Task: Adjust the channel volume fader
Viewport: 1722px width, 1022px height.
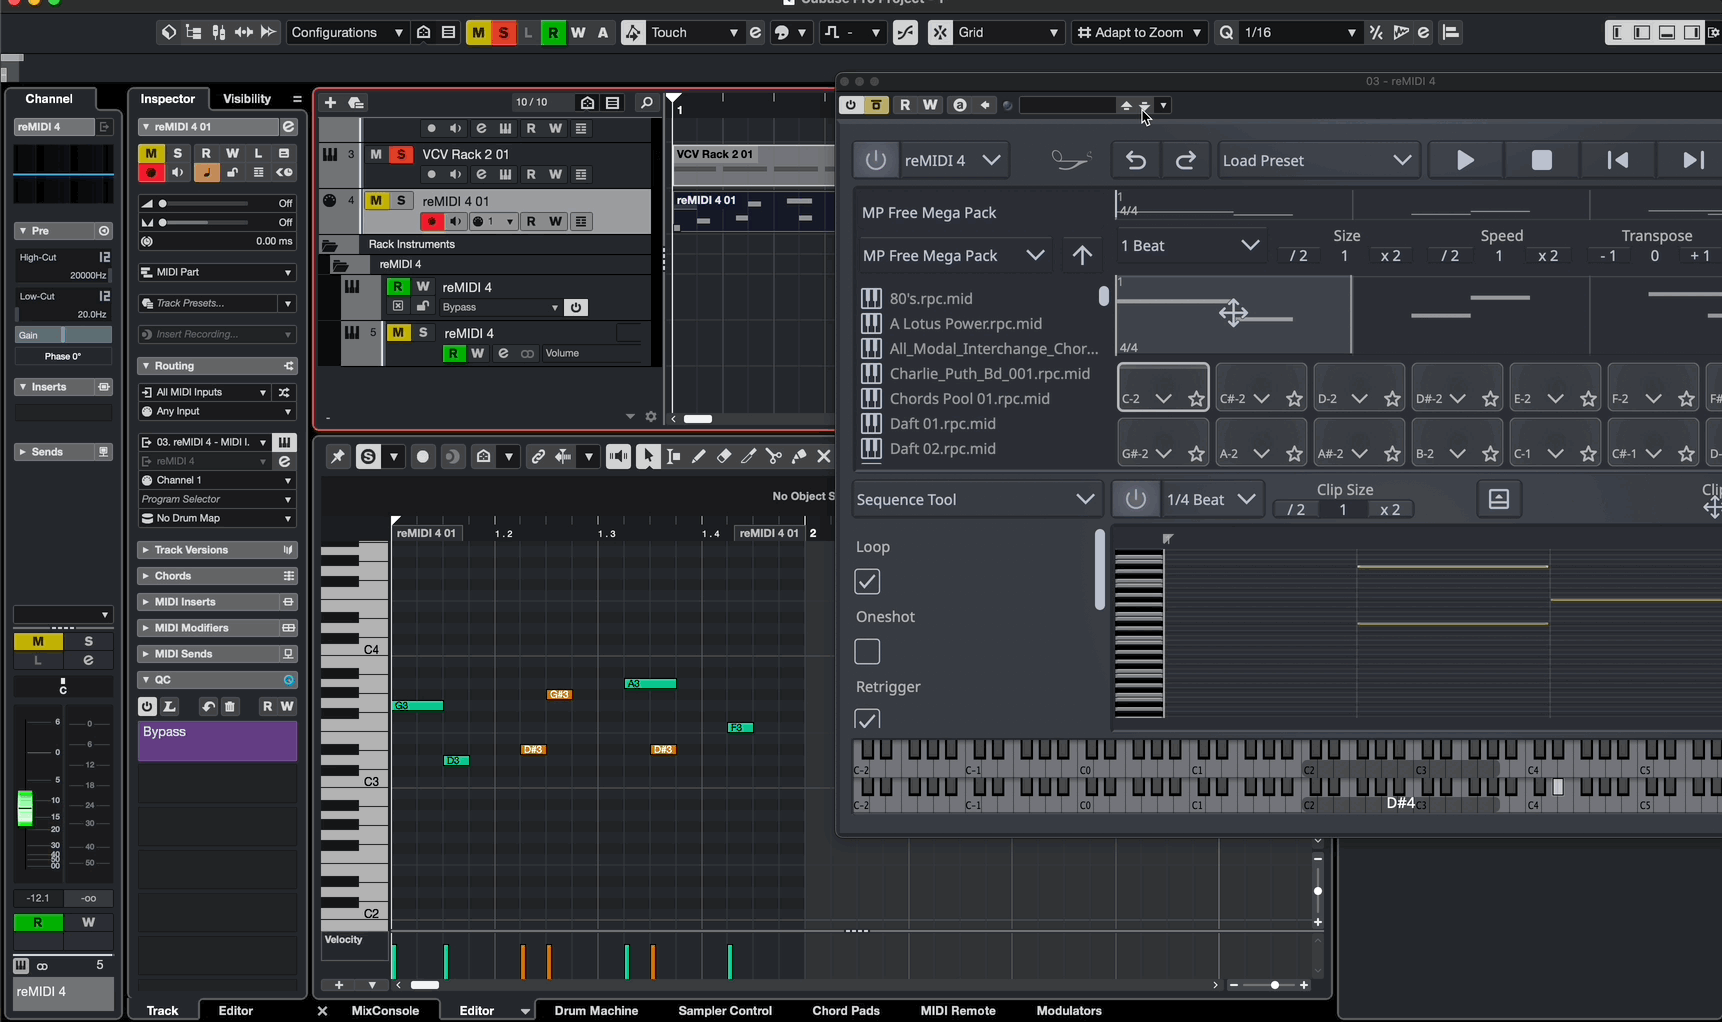Action: 25,808
